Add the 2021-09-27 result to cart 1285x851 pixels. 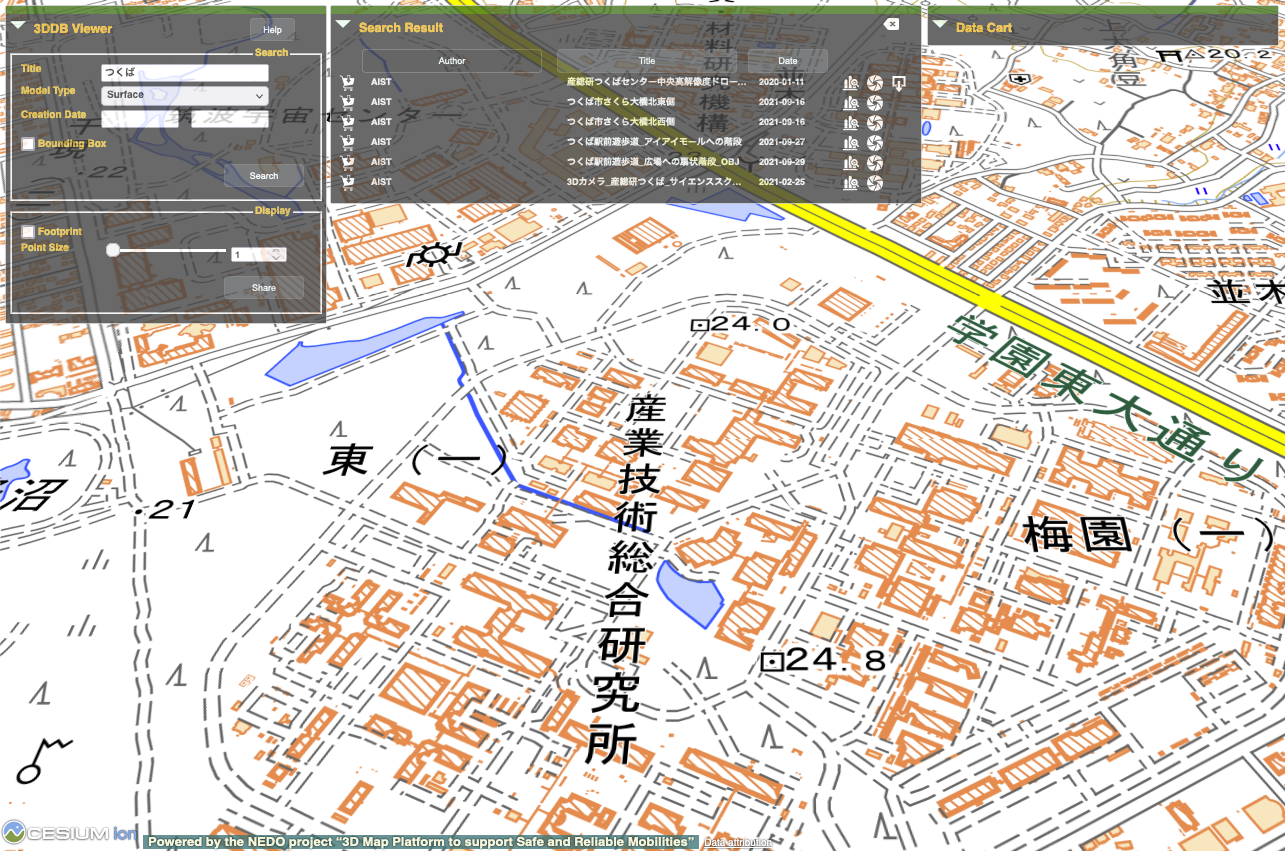(348, 142)
